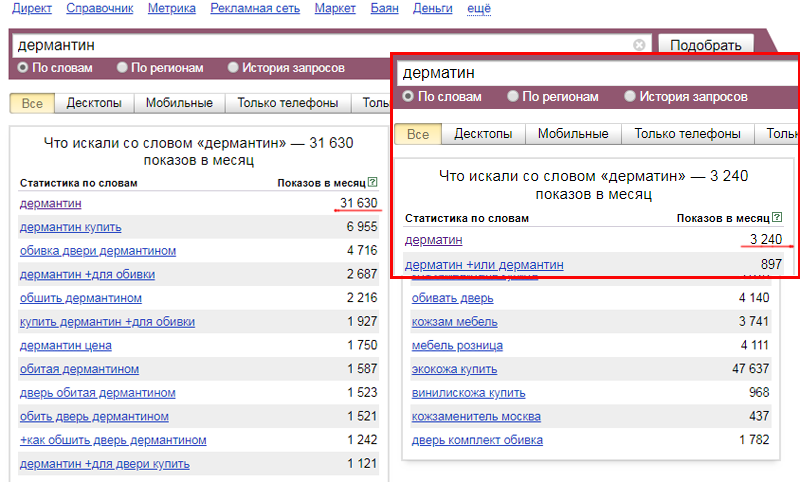This screenshot has width=800, height=482.
Task: Open the Метрика menu link
Action: pos(172,8)
